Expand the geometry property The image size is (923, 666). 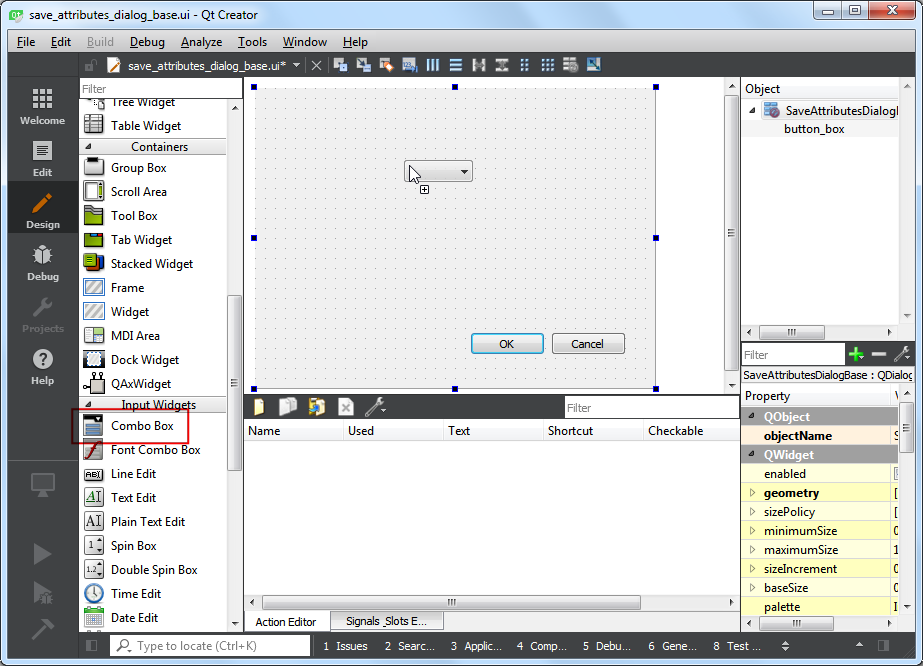[x=752, y=493]
